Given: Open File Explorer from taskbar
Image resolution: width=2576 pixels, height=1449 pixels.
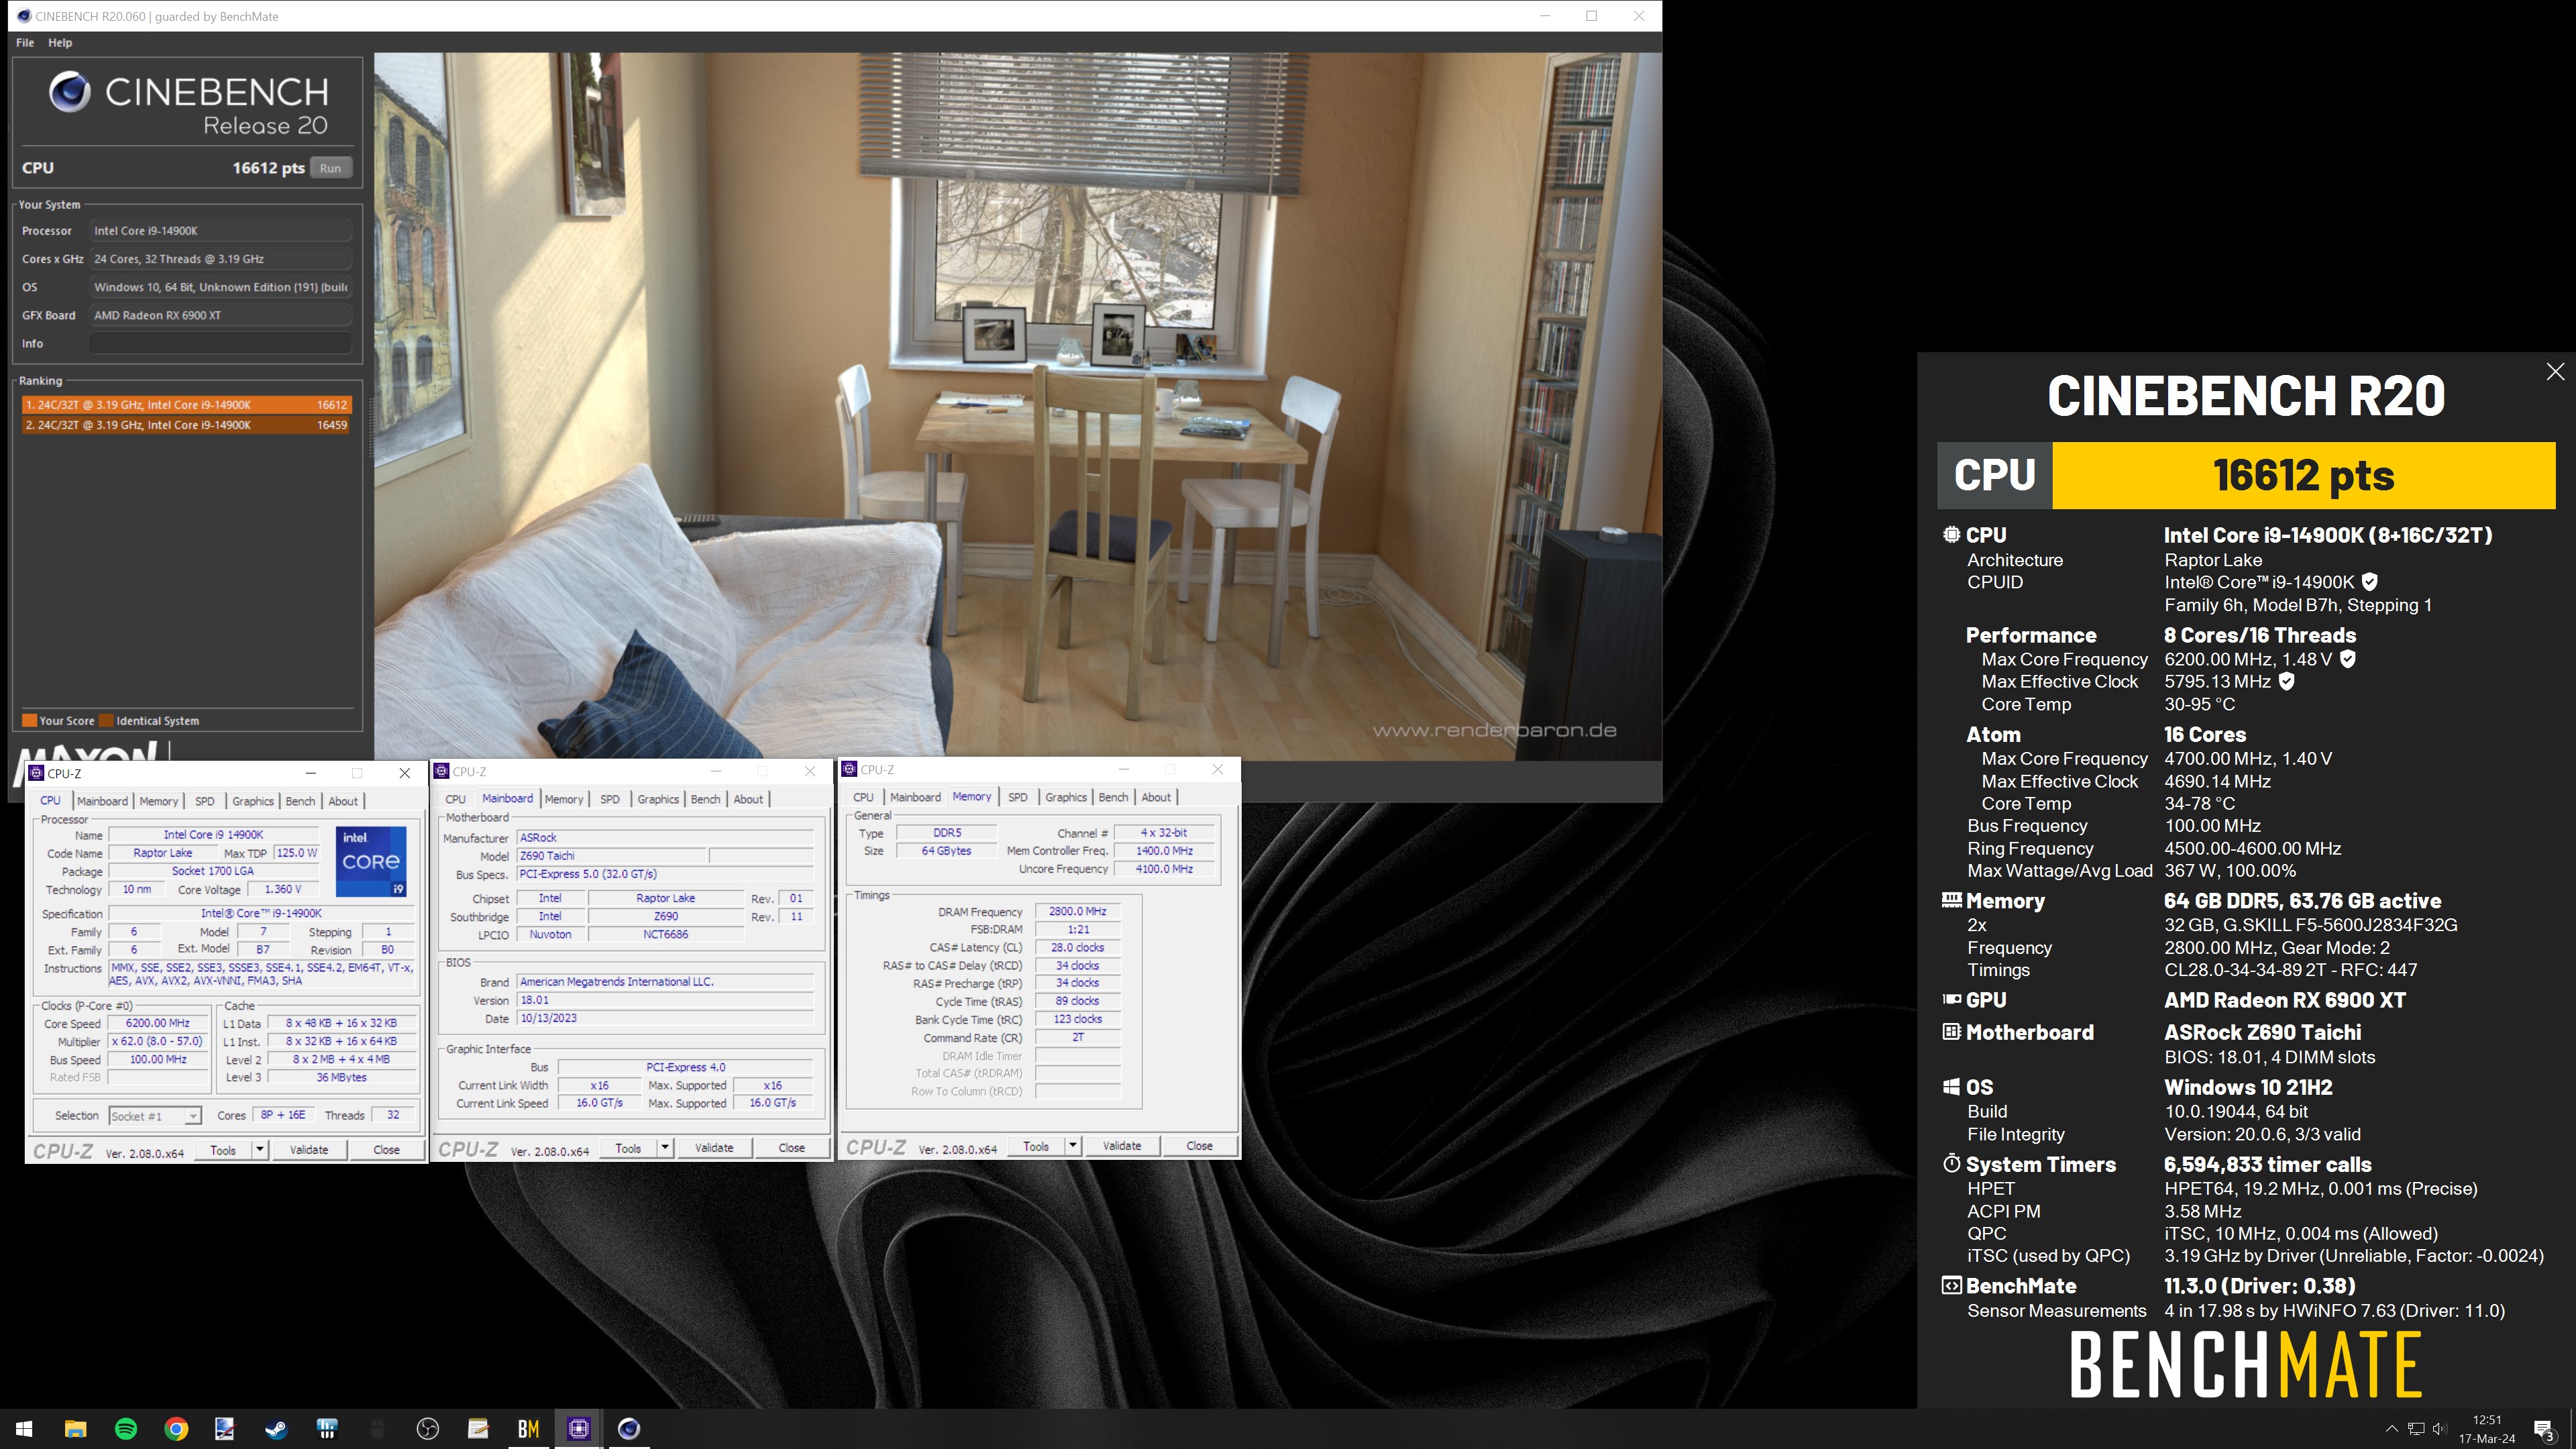Looking at the screenshot, I should 76,1429.
